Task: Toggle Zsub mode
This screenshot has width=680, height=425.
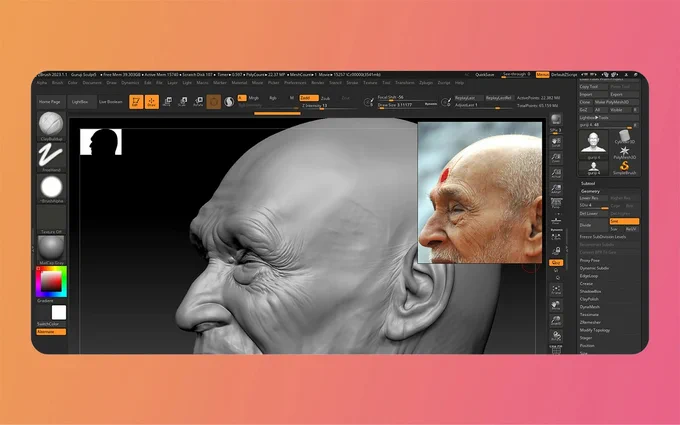Action: 325,98
